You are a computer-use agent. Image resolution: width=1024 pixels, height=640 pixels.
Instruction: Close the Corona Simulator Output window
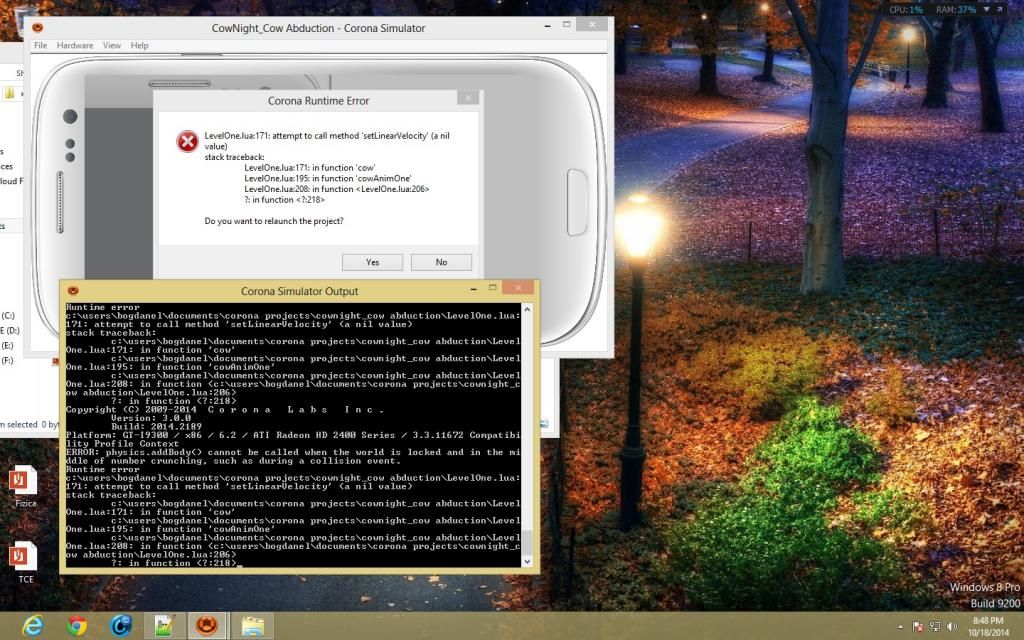tap(518, 287)
